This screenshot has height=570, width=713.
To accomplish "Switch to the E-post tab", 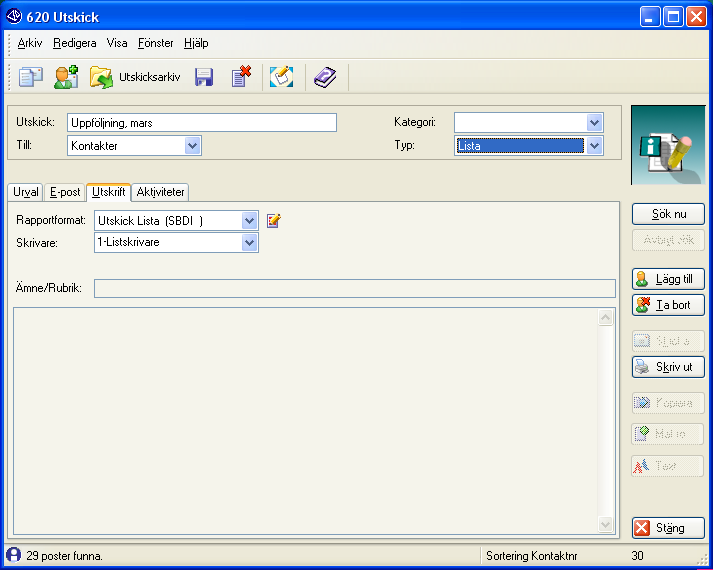I will pyautogui.click(x=65, y=192).
